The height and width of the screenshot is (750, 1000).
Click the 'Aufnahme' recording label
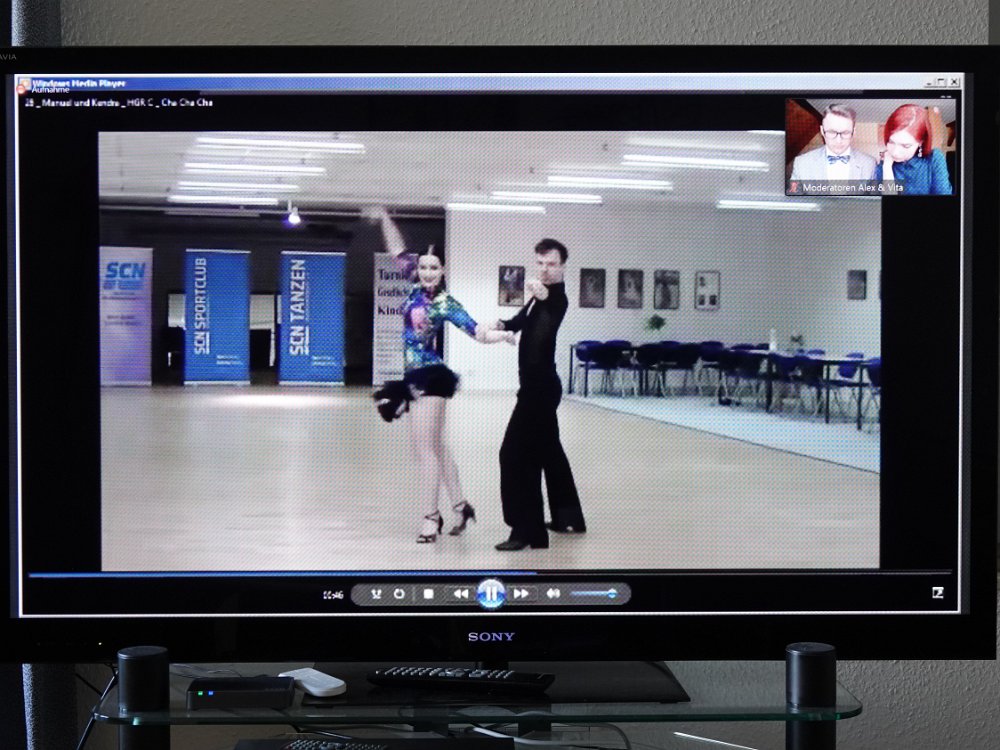click(50, 90)
